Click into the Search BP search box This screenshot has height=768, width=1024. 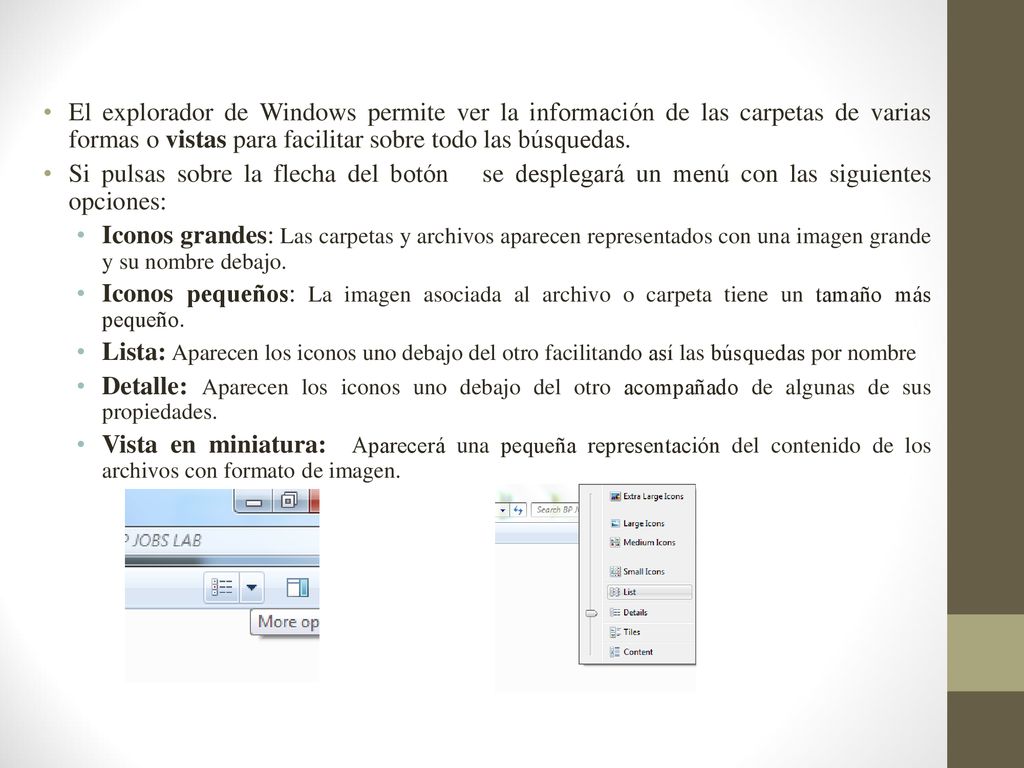(x=555, y=509)
